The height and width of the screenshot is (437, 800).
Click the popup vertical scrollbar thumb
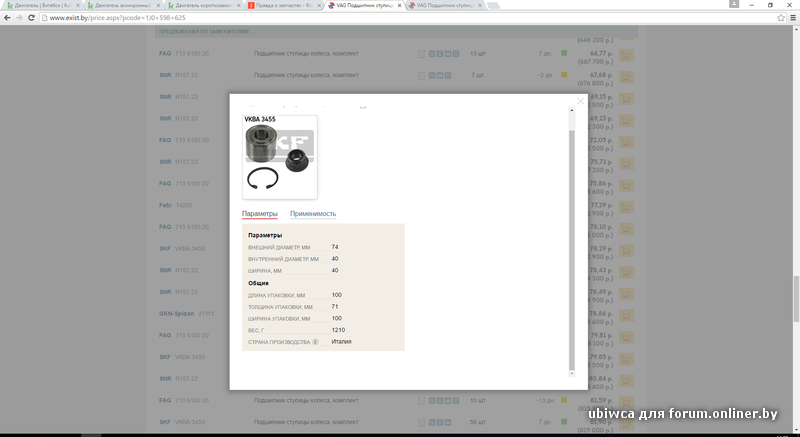tap(571, 250)
